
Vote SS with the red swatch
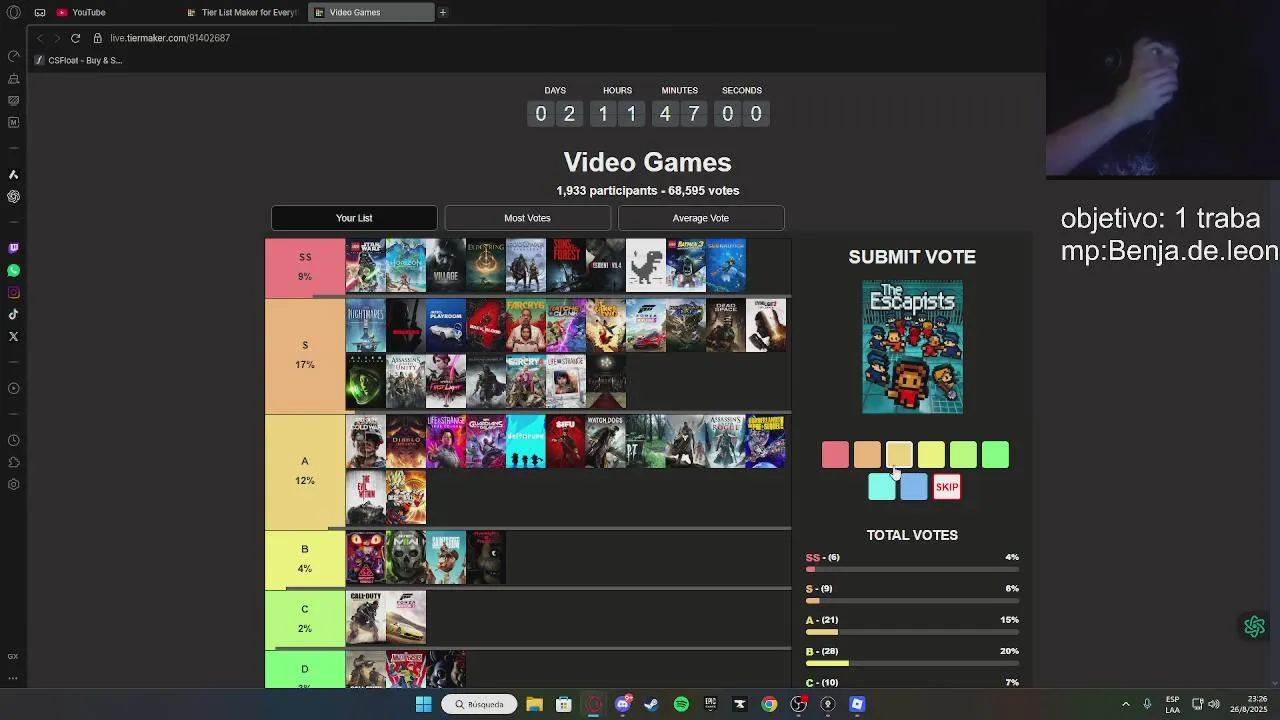835,455
